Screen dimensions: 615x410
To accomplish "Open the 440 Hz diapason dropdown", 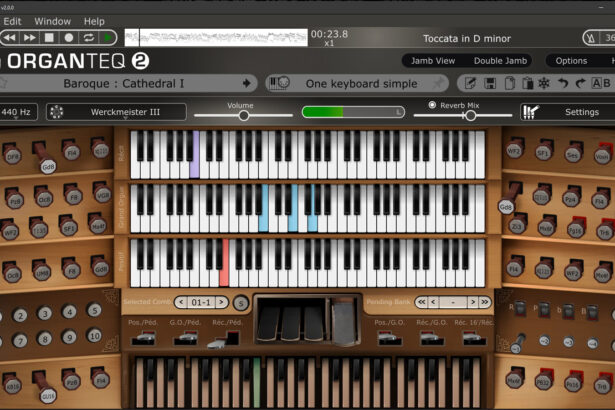I will (x=16, y=112).
